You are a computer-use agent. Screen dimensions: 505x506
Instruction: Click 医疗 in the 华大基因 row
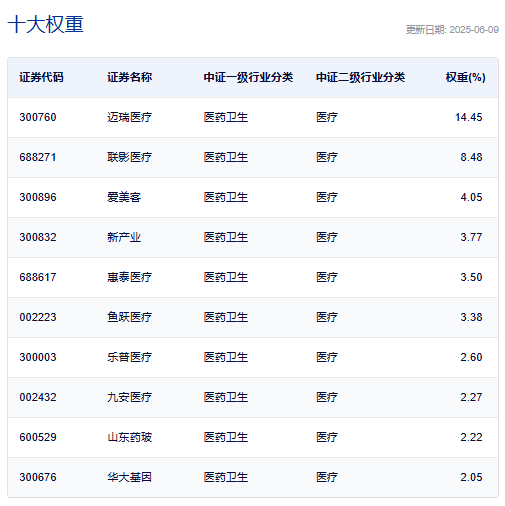(327, 477)
